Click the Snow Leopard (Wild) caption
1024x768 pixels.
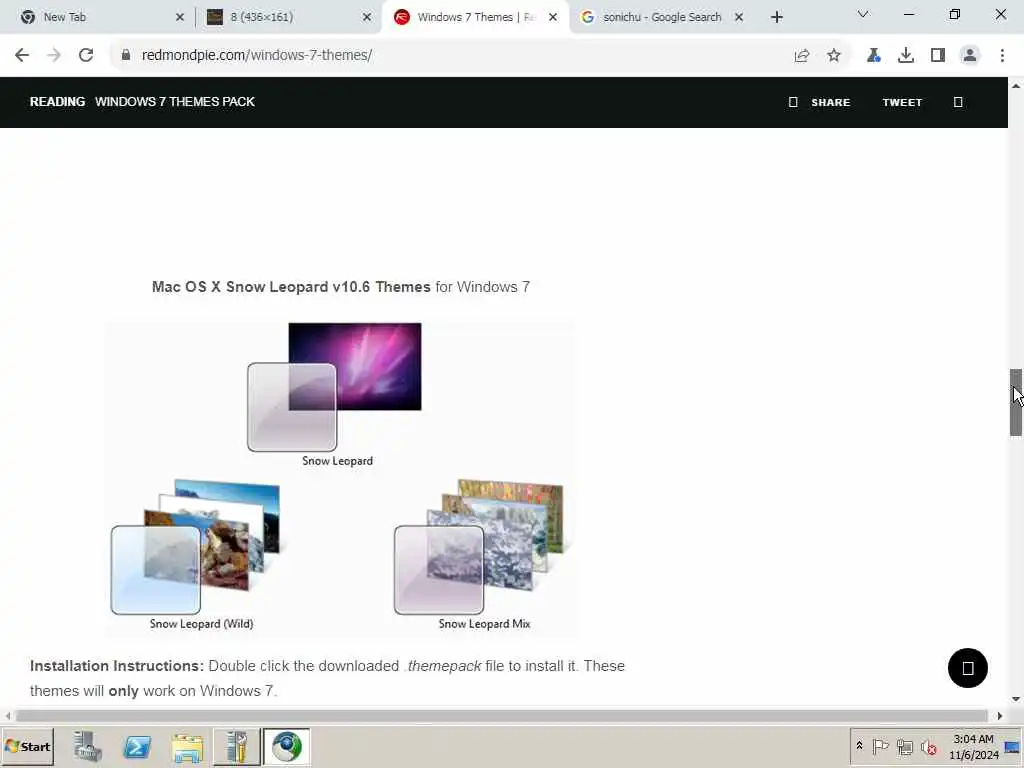pyautogui.click(x=201, y=624)
